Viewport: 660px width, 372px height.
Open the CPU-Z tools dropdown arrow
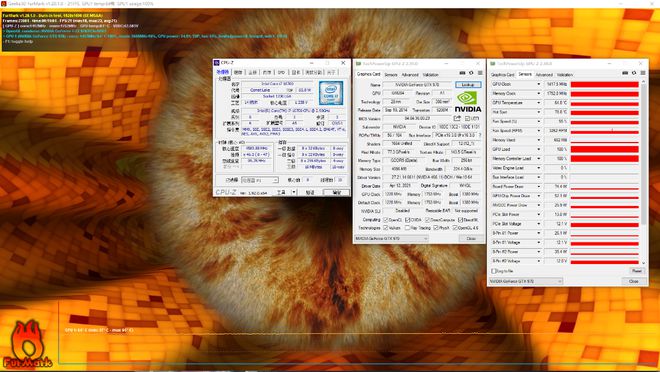click(294, 192)
